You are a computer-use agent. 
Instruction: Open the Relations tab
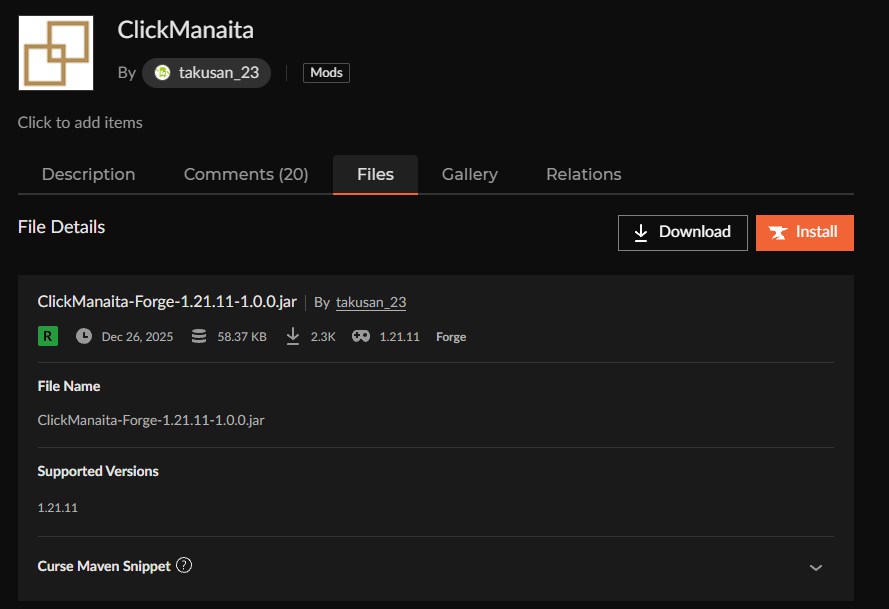coord(583,174)
